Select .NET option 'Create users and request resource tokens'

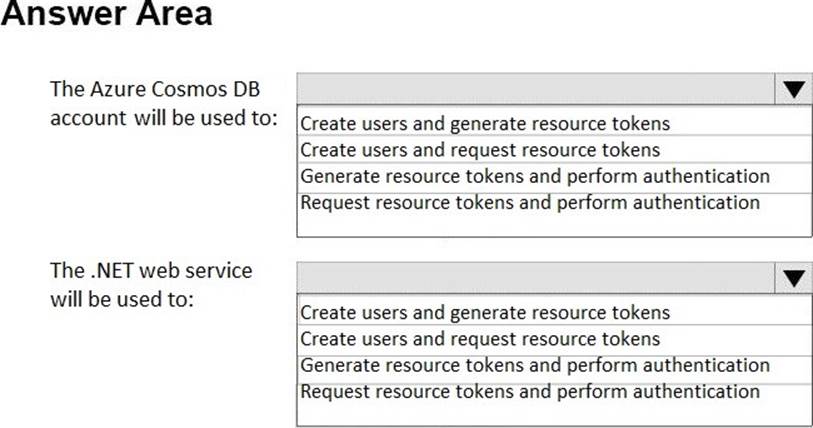coord(480,338)
